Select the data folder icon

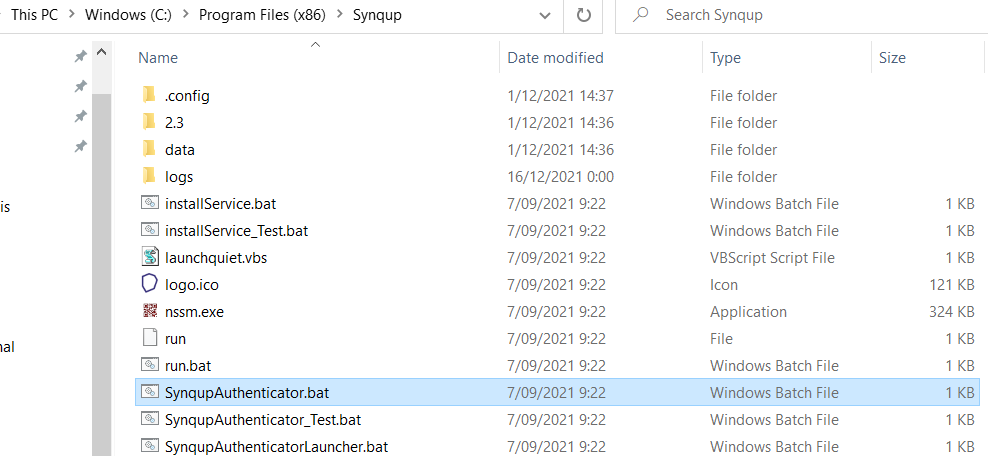(x=149, y=149)
